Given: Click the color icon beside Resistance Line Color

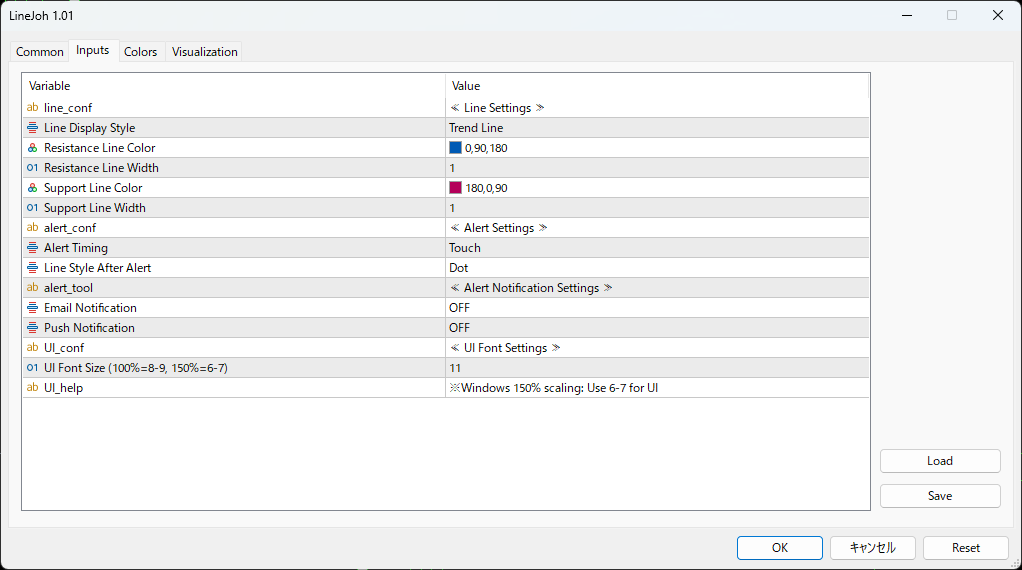Looking at the screenshot, I should pos(33,148).
